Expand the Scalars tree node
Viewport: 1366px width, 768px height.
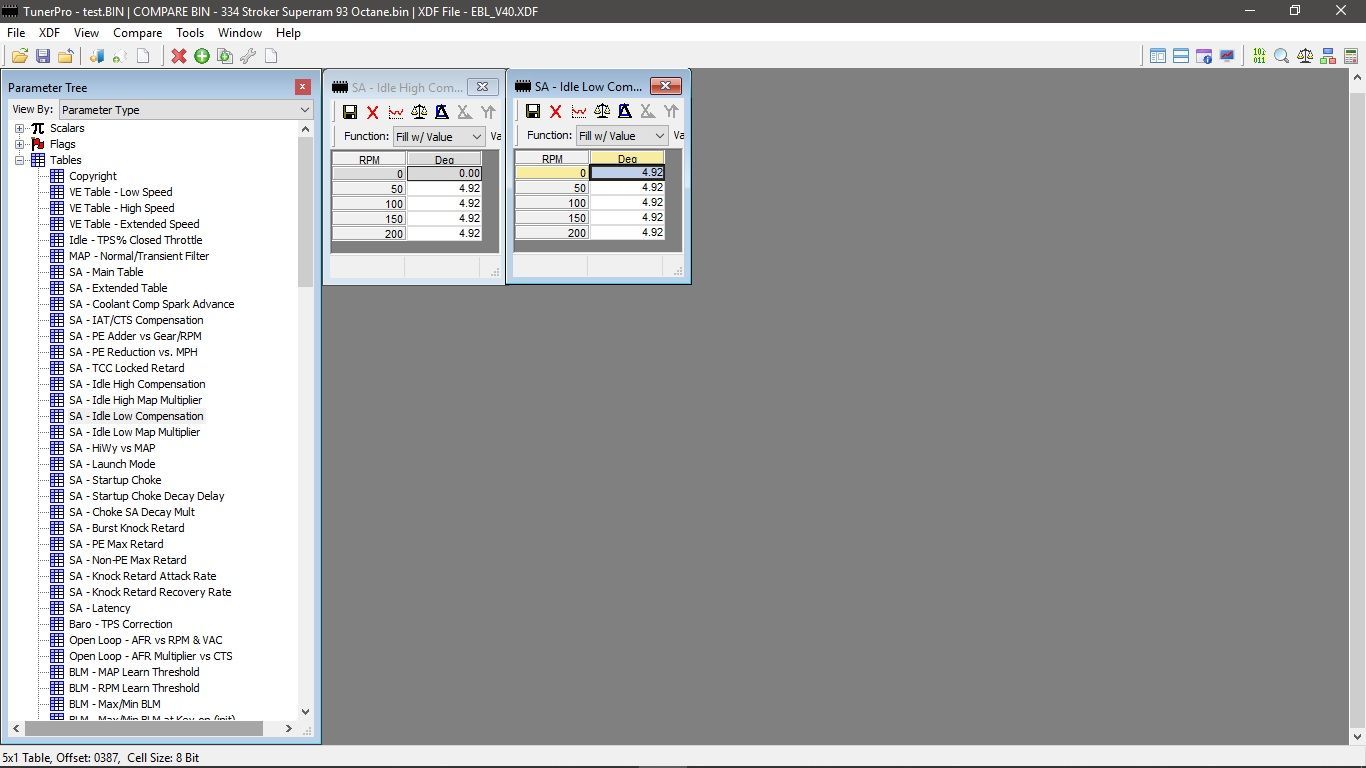[20, 128]
